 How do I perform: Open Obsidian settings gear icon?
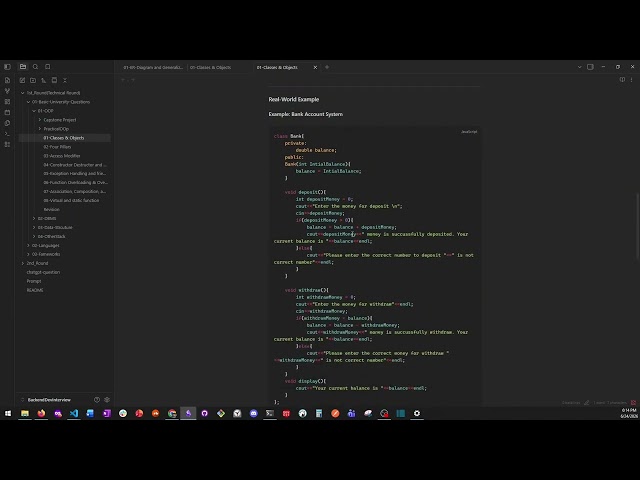pos(107,400)
